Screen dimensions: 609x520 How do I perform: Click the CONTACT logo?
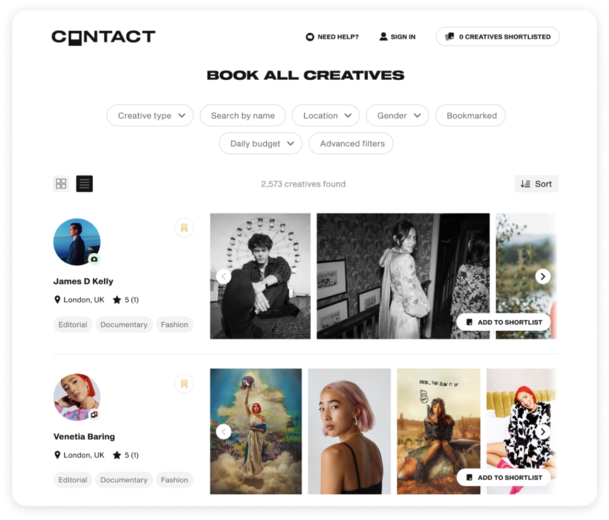pos(103,37)
